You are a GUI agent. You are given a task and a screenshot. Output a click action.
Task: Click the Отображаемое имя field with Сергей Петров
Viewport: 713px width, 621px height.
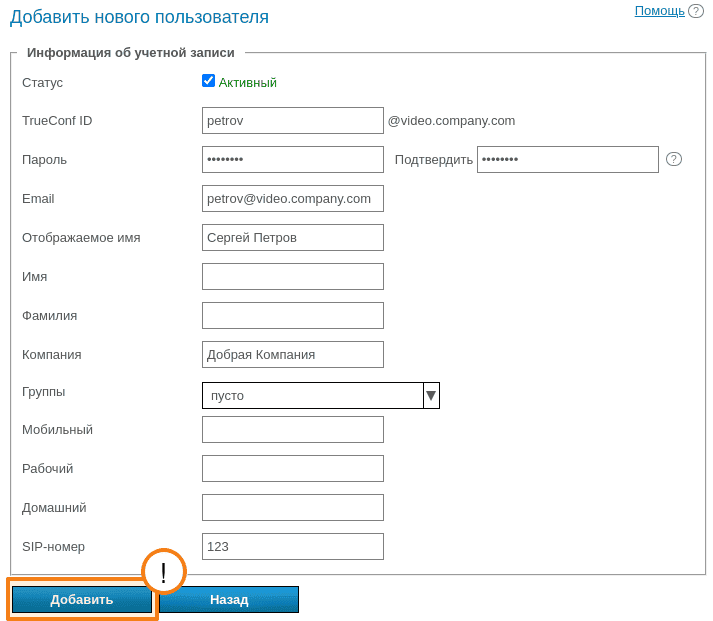293,238
